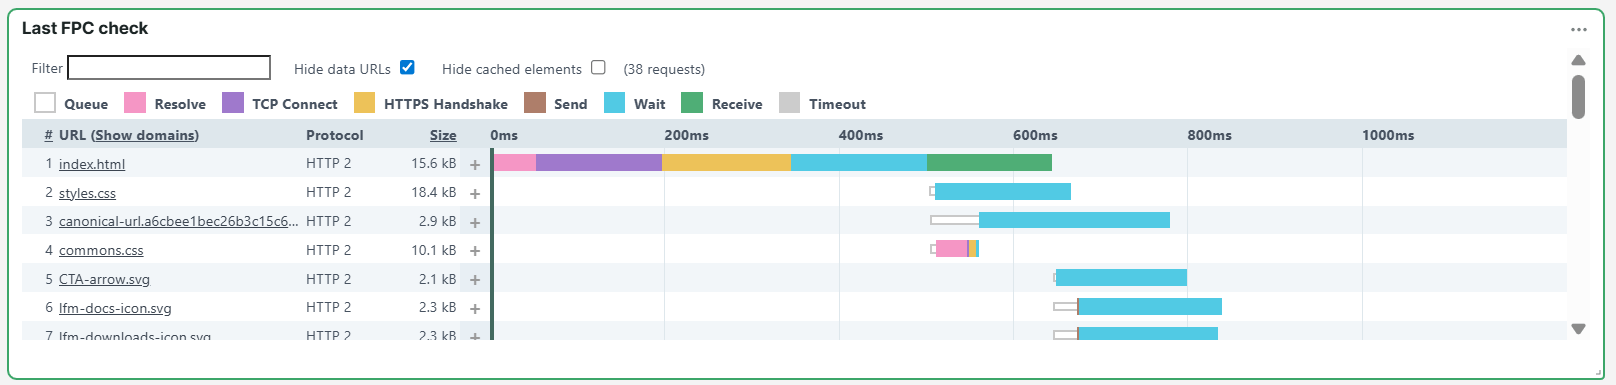Screen dimensions: 1616x385
Task: Toggle the Queue legend swatch
Action: [45, 103]
